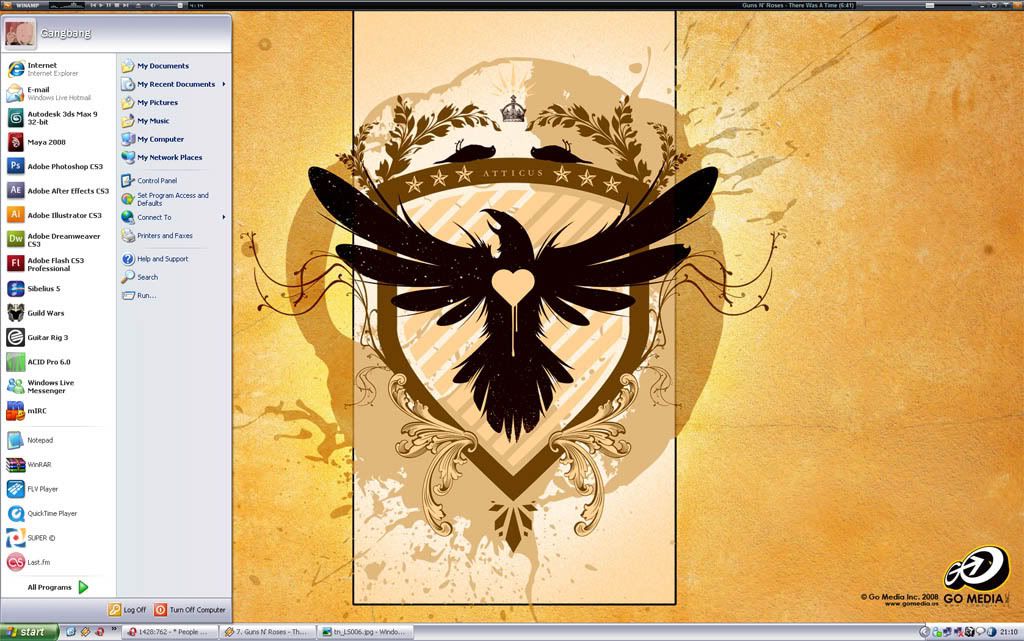This screenshot has height=641, width=1024.
Task: Open My Documents folder
Action: (174, 66)
